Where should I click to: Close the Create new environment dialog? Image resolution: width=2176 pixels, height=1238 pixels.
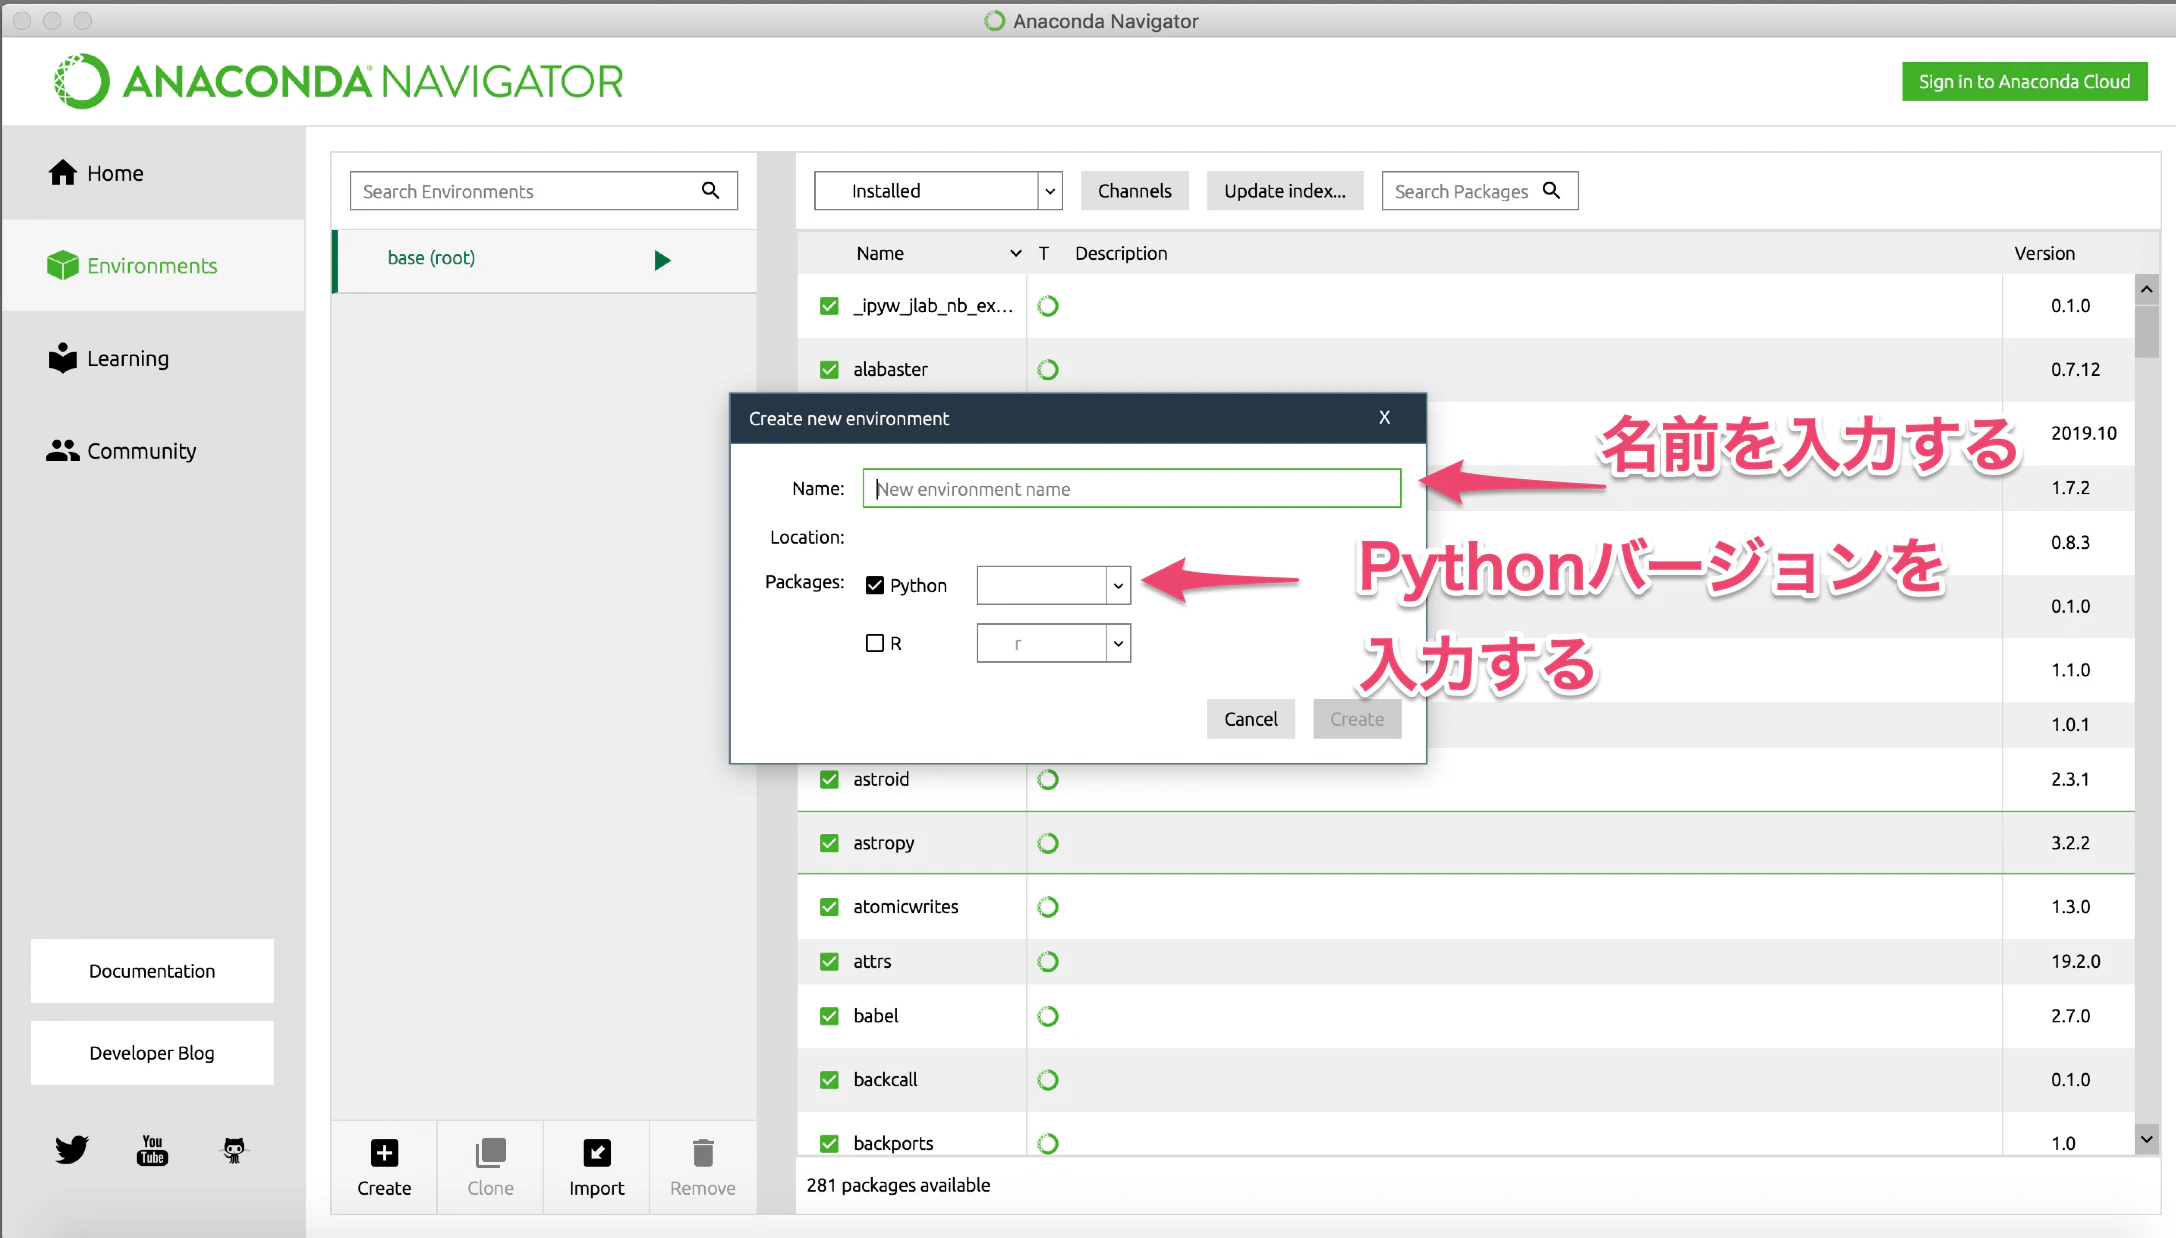pos(1385,418)
